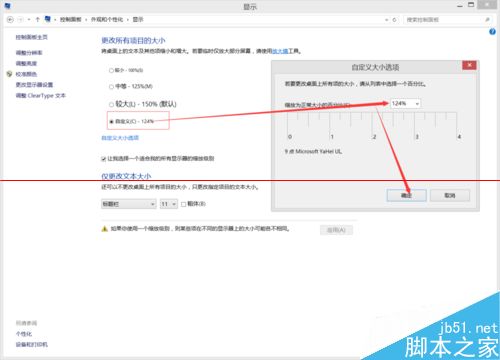Select the 较大 150% (默认) radio button
The height and width of the screenshot is (360, 500).
111,105
